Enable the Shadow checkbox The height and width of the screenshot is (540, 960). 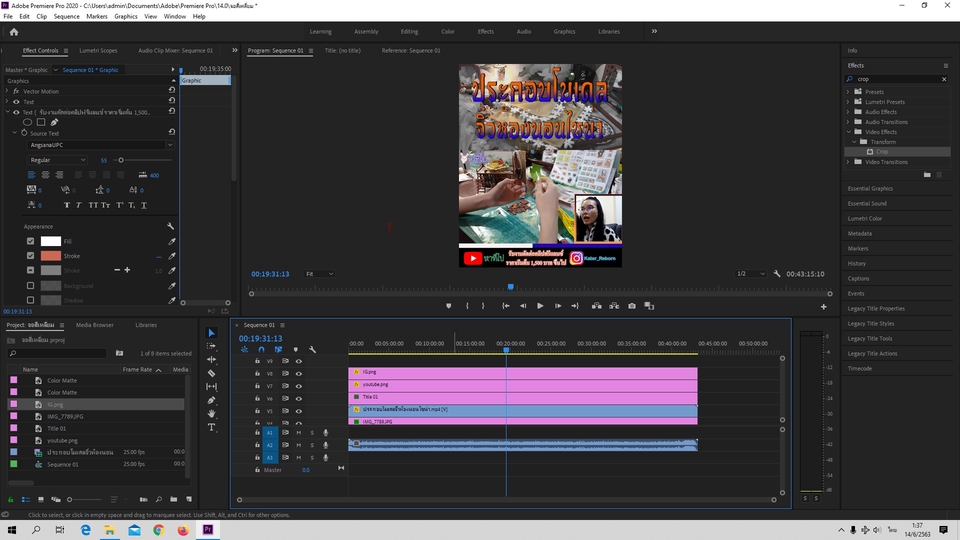tap(31, 300)
